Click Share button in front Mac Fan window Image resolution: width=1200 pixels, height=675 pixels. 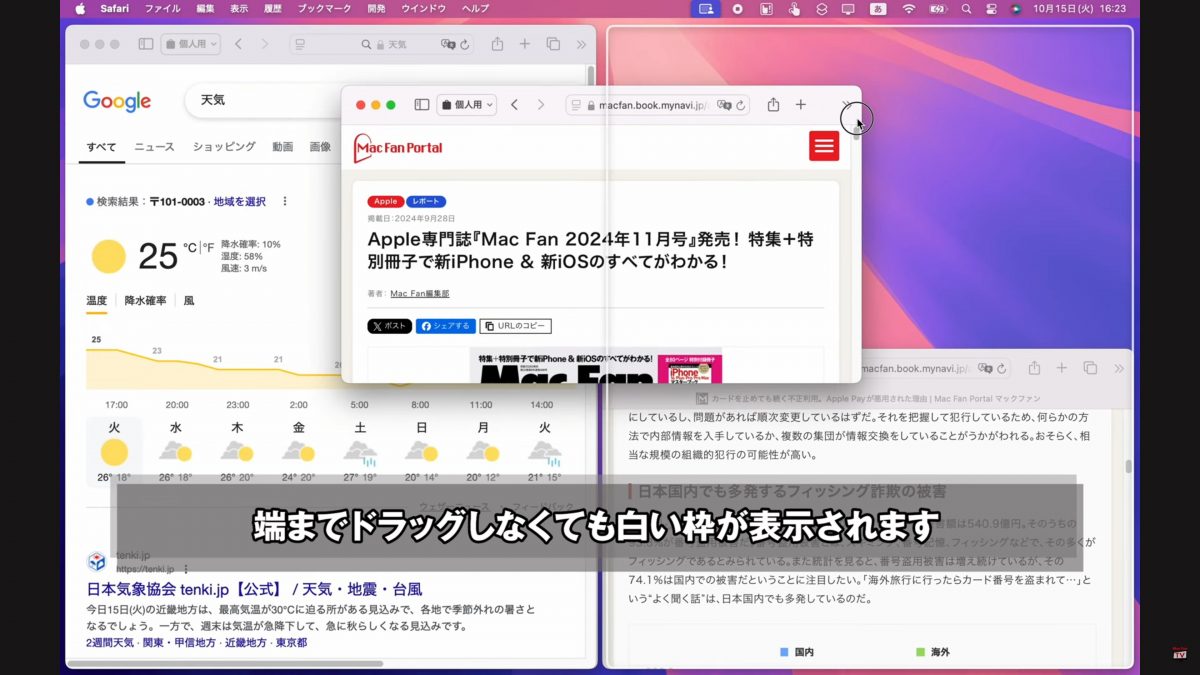[773, 105]
